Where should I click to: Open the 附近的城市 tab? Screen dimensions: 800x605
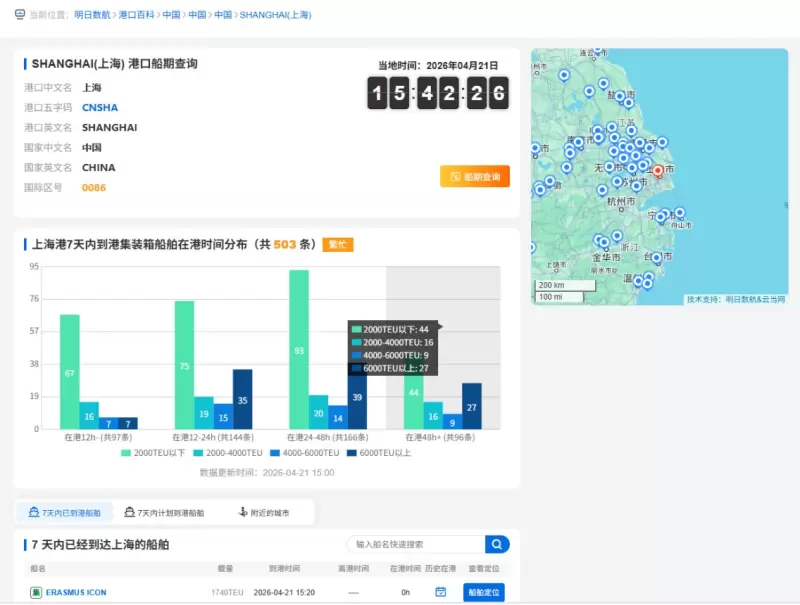[x=269, y=512]
